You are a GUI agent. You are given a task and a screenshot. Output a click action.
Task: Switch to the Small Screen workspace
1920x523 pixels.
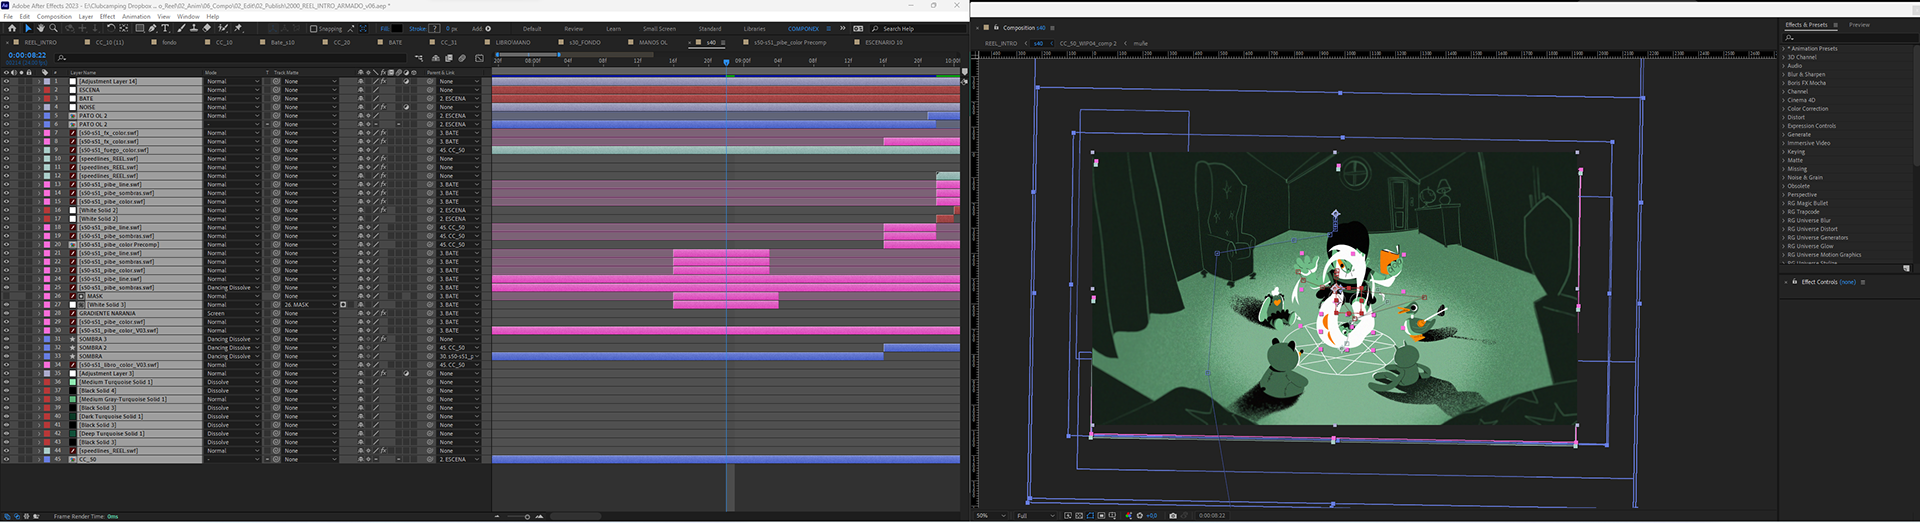[x=659, y=29]
